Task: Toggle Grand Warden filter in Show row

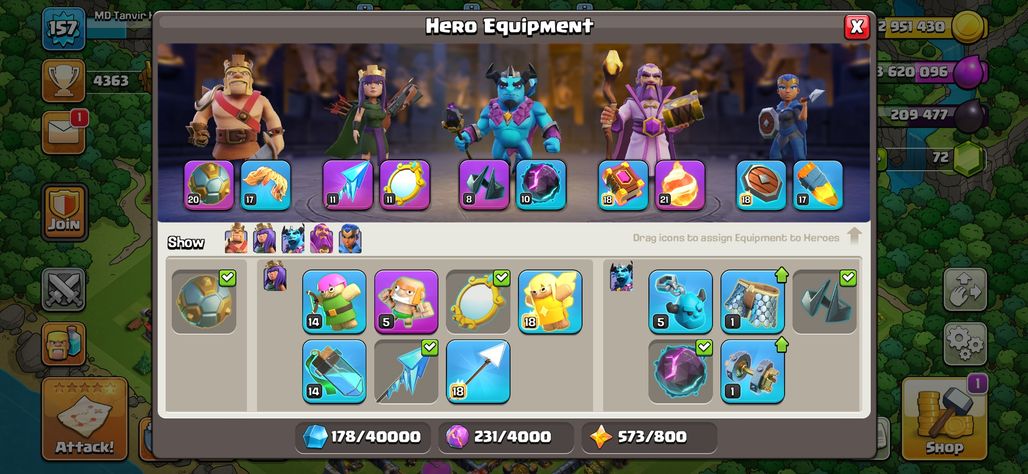Action: point(321,239)
